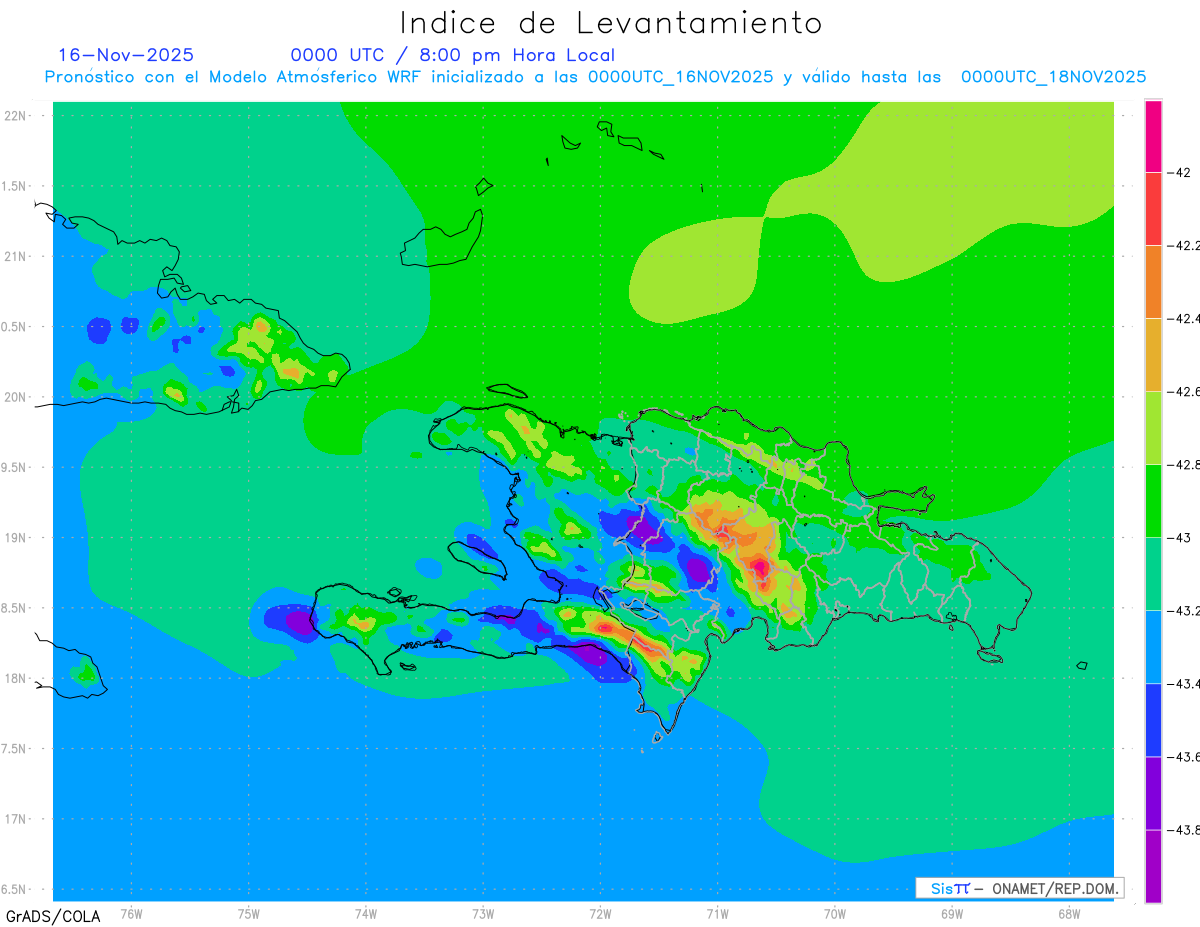Select the lime green legend swatch below -42.6
Screen dimensions: 1200x927
(1153, 428)
